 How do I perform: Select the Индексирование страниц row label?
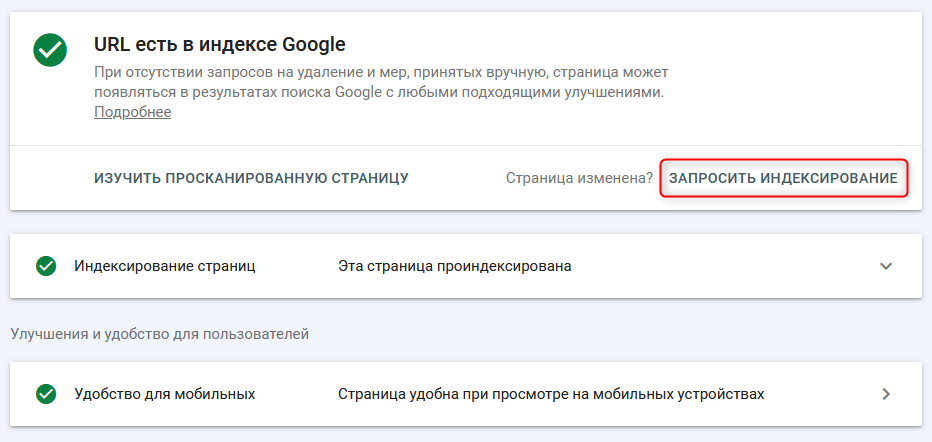point(165,266)
